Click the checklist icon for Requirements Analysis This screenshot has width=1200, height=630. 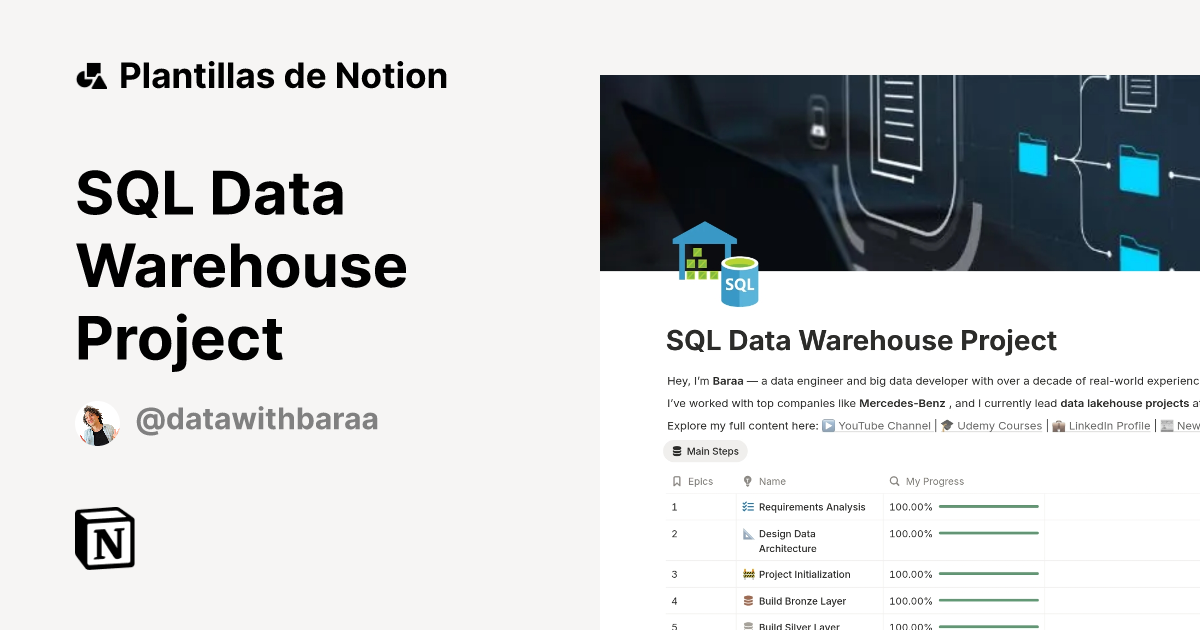point(747,506)
